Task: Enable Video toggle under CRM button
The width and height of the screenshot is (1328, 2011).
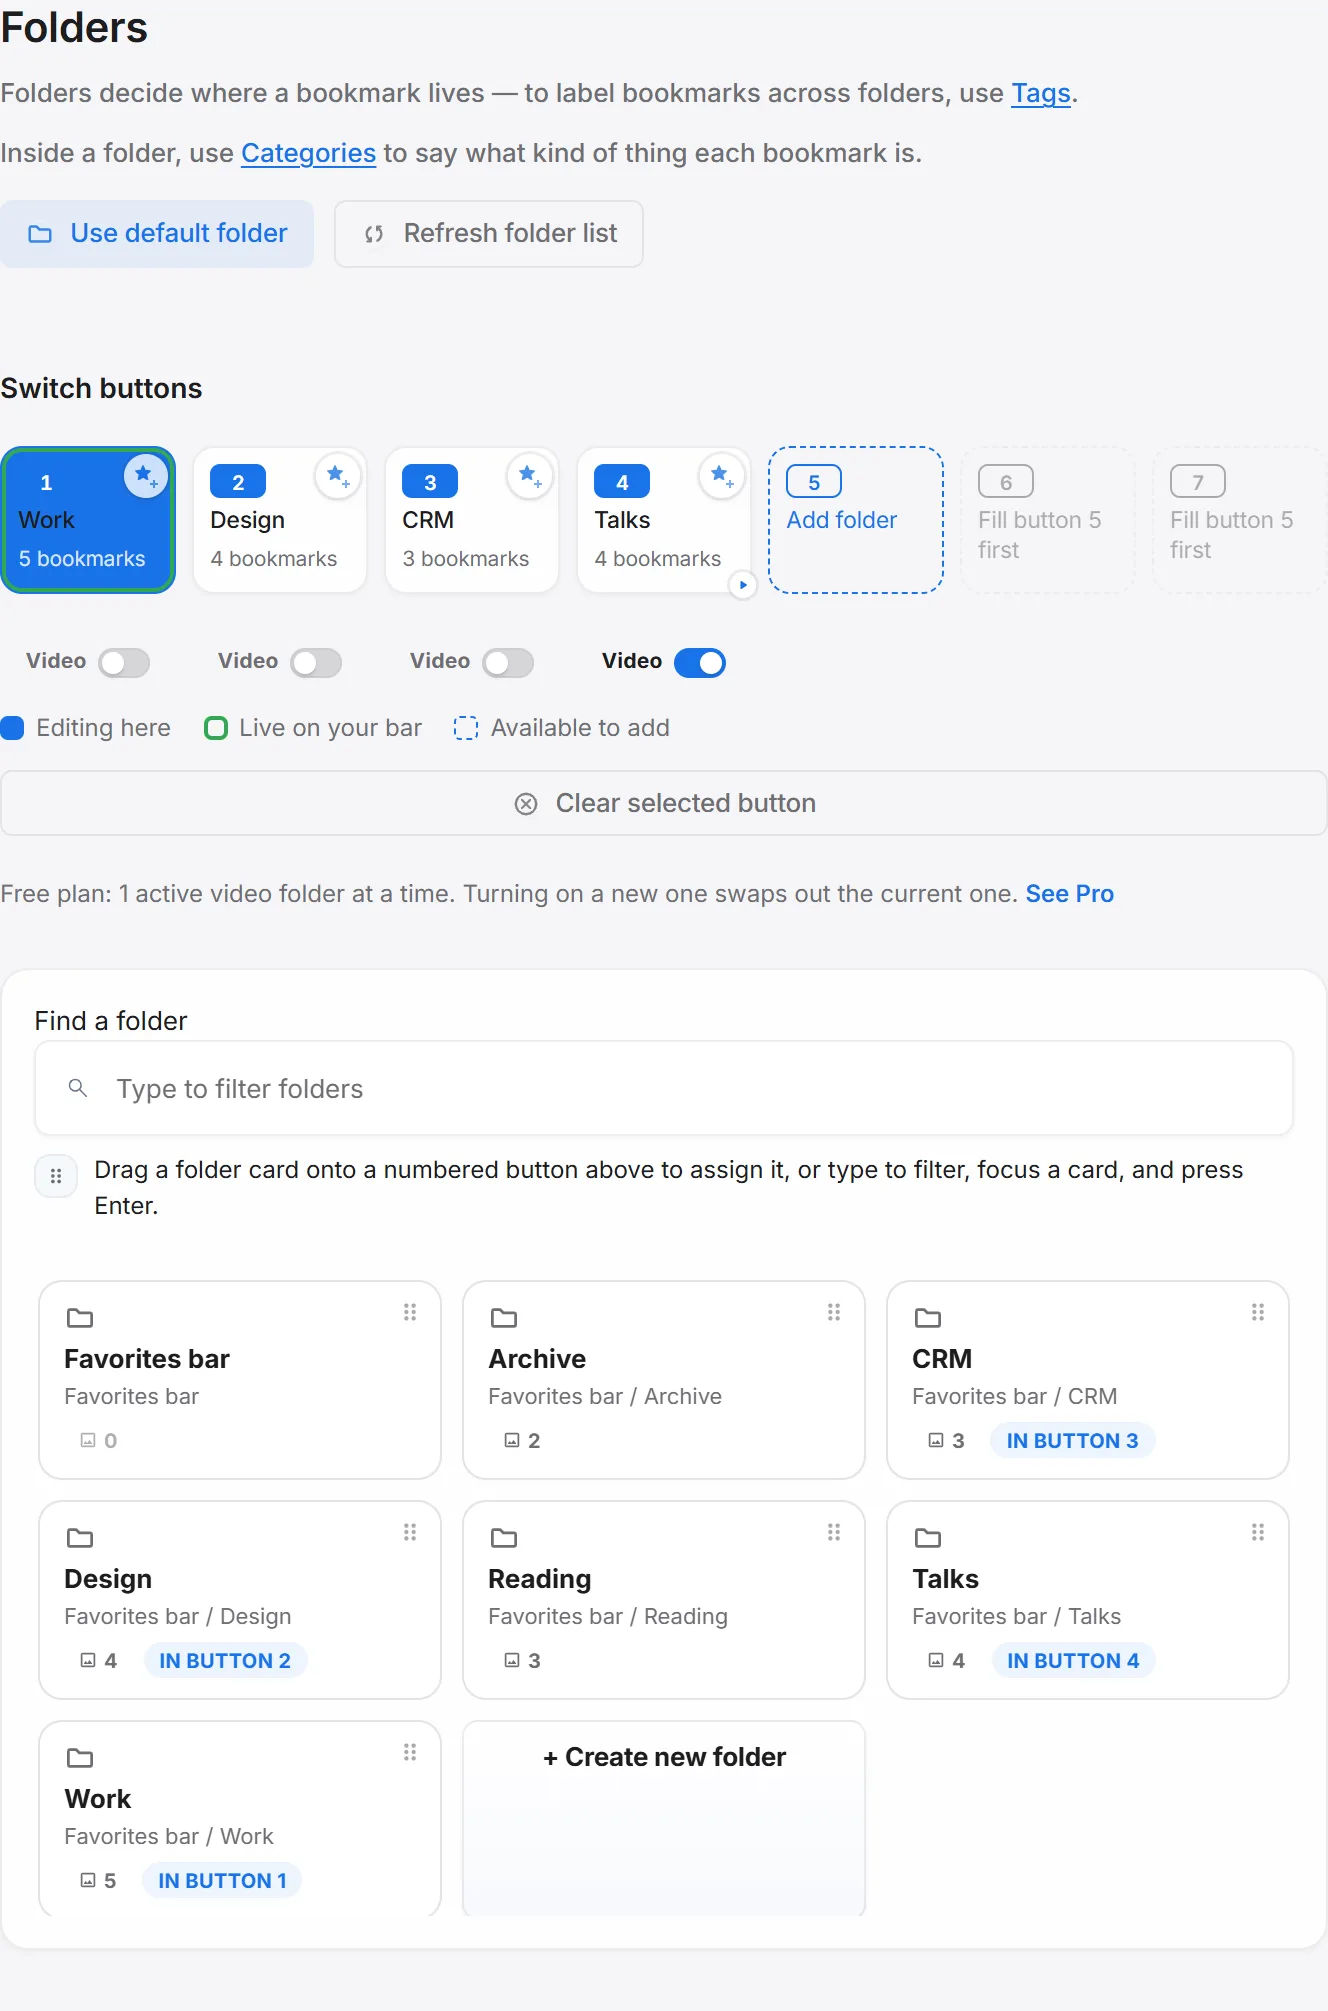Action: point(508,662)
